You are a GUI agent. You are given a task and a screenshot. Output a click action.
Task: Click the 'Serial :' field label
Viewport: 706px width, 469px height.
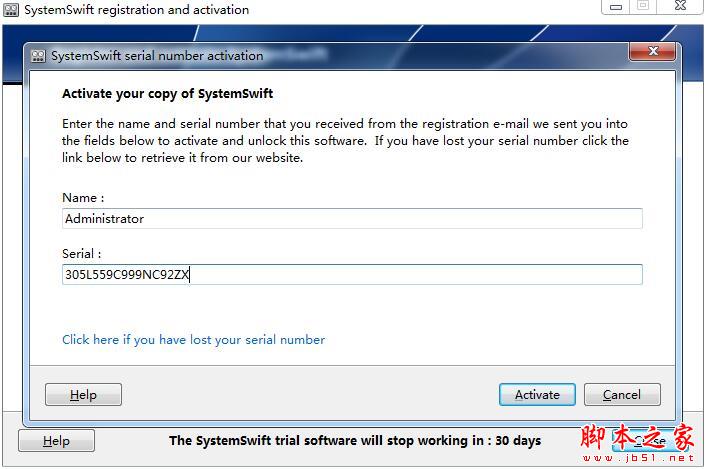click(82, 254)
